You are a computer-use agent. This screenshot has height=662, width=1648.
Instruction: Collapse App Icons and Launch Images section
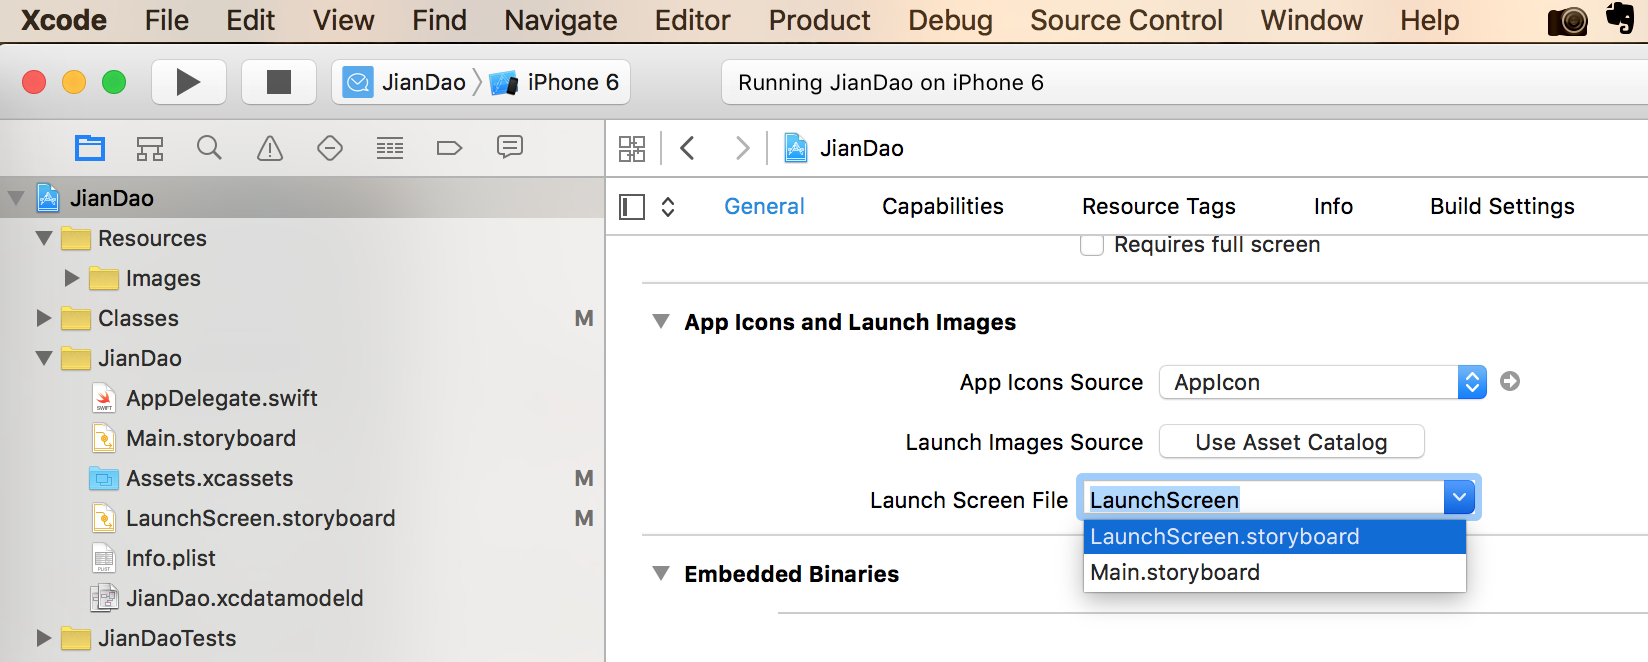coord(661,322)
